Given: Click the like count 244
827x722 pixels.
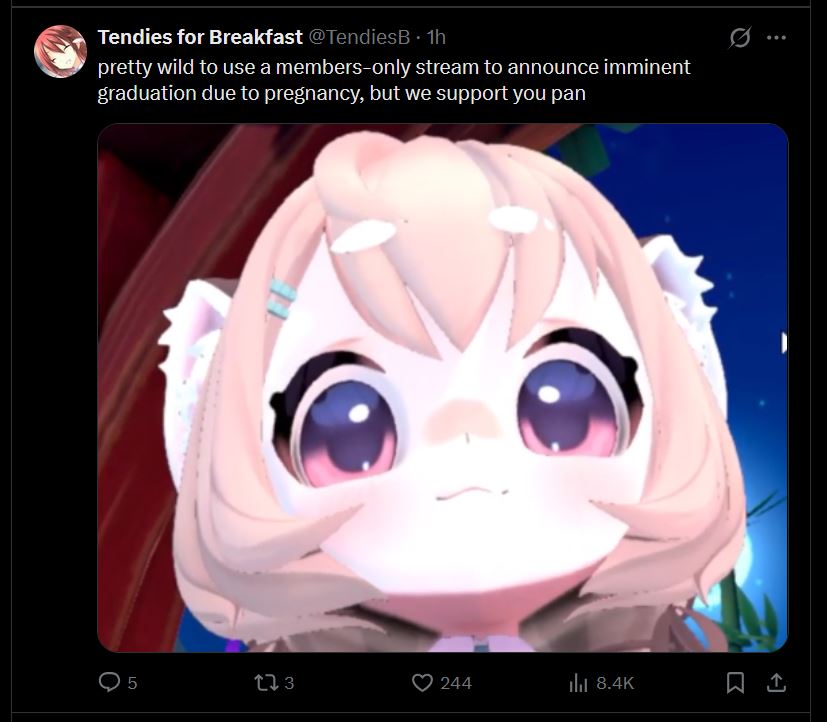Looking at the screenshot, I should 456,684.
